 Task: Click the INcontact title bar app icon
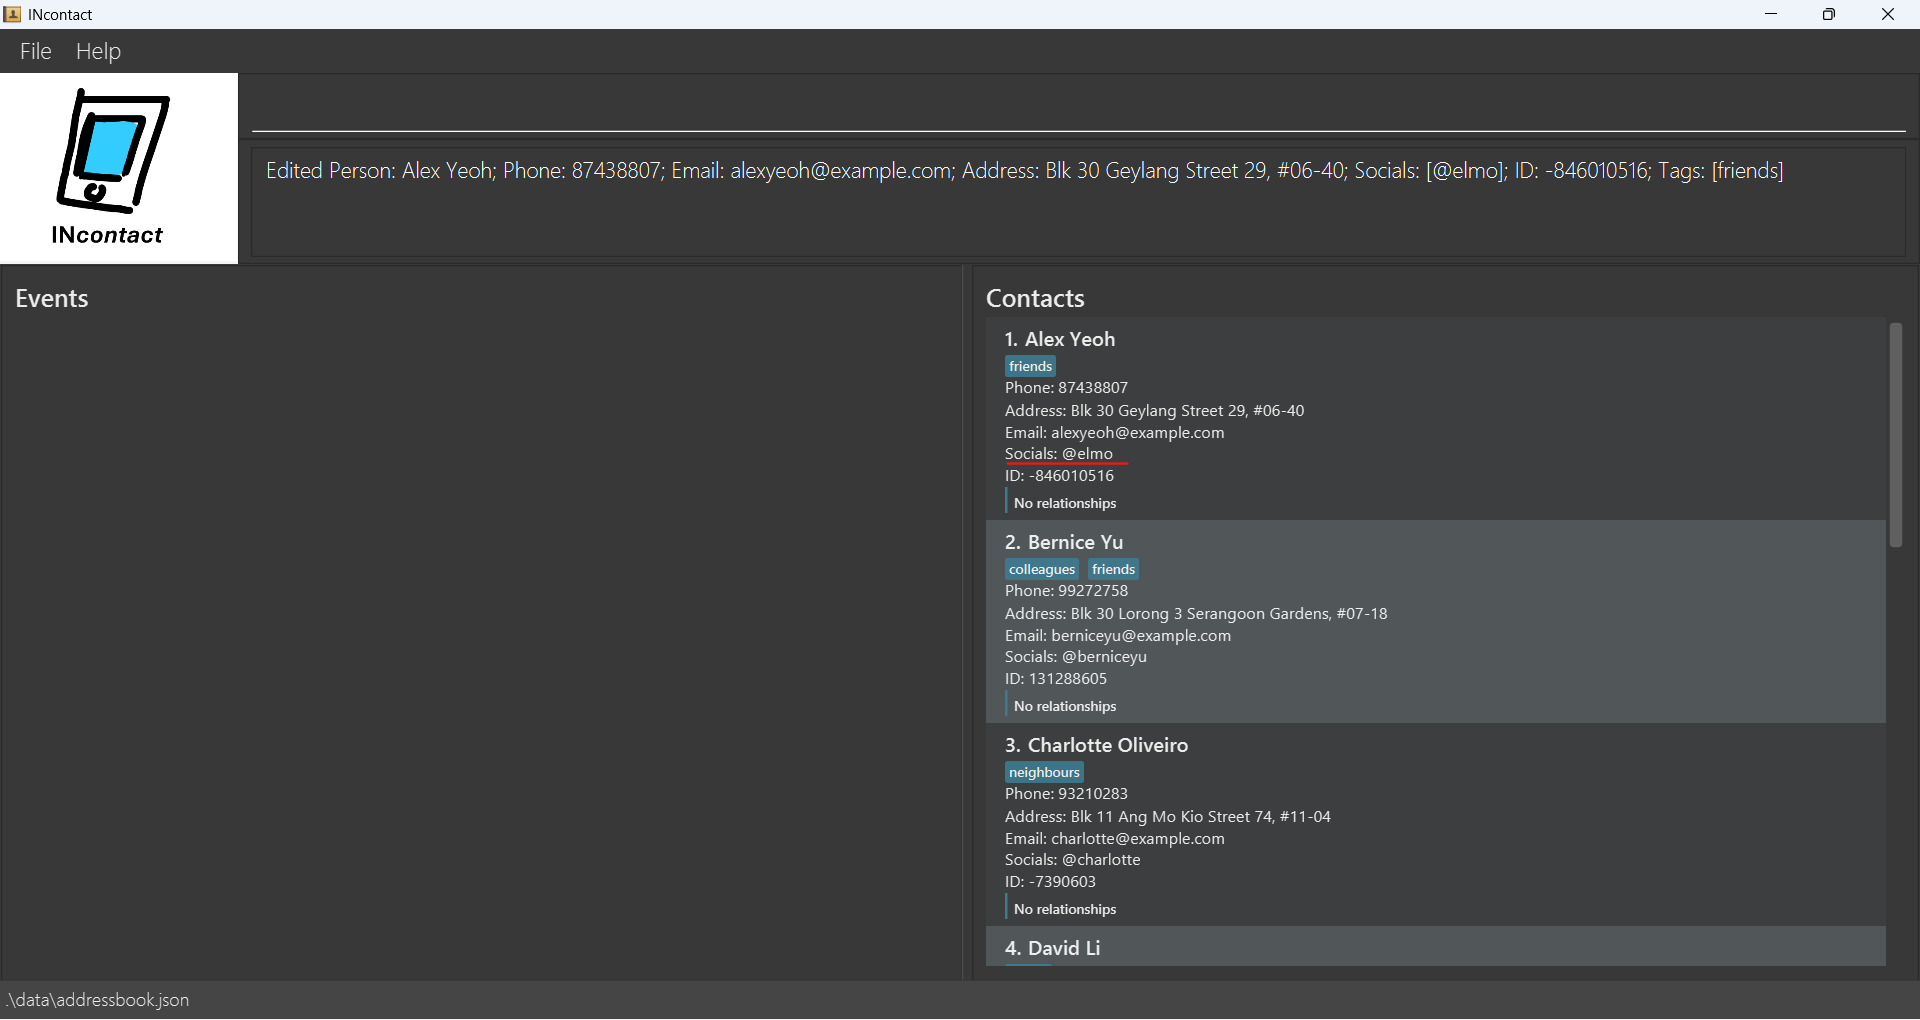[x=12, y=14]
